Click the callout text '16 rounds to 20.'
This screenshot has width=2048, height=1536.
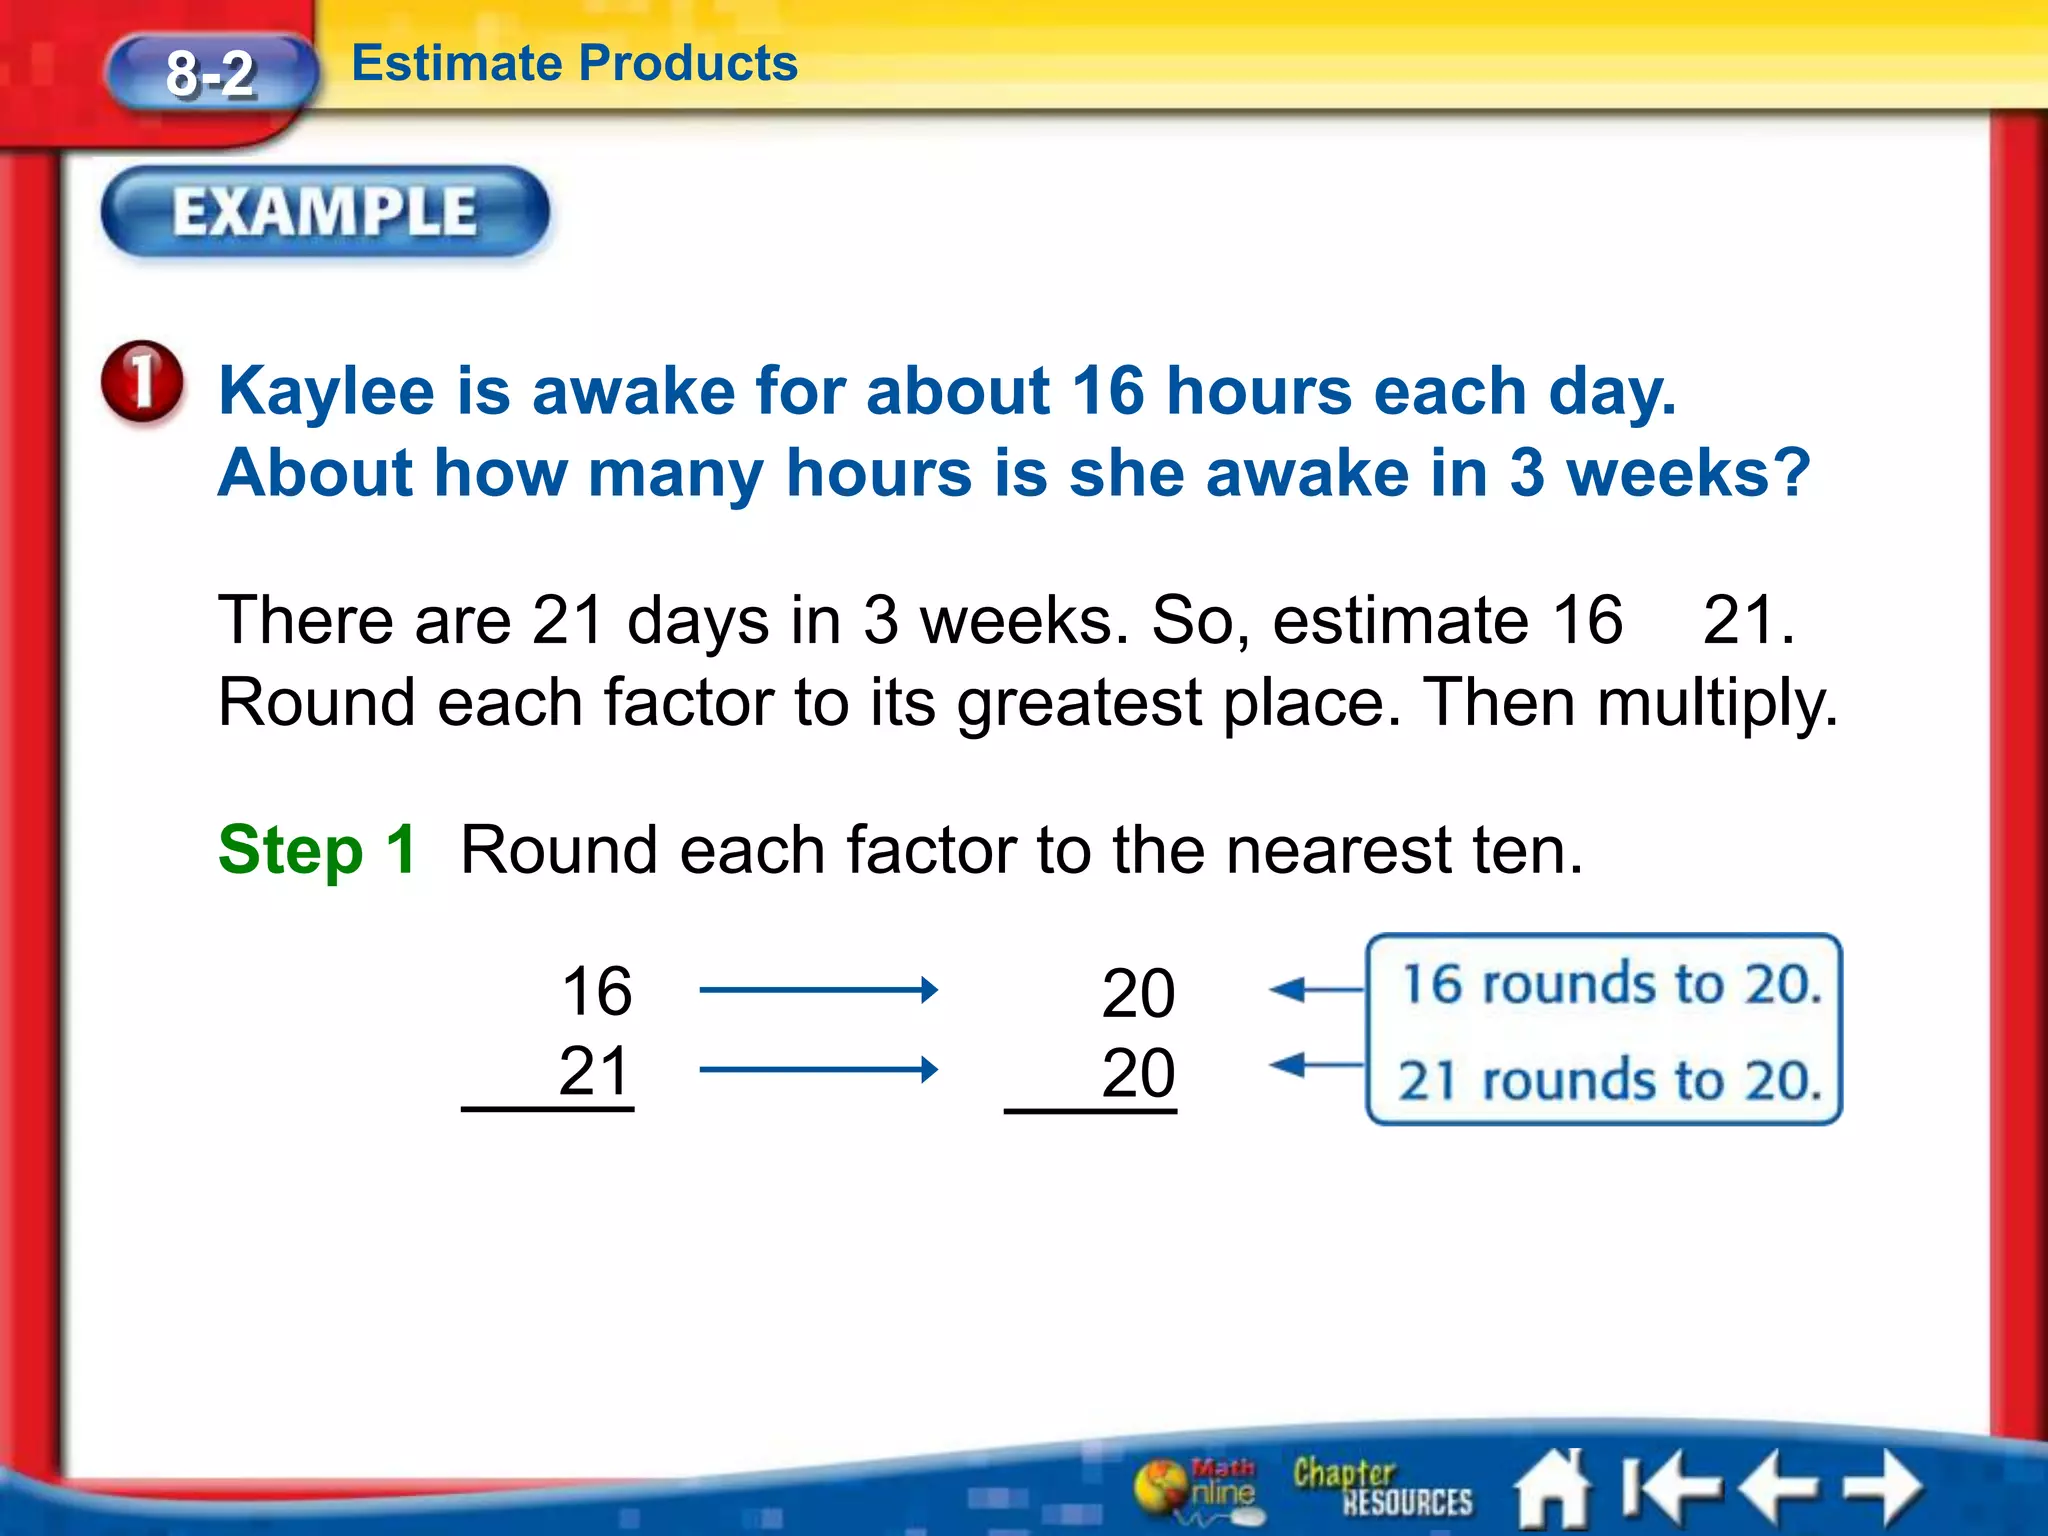pyautogui.click(x=1610, y=984)
